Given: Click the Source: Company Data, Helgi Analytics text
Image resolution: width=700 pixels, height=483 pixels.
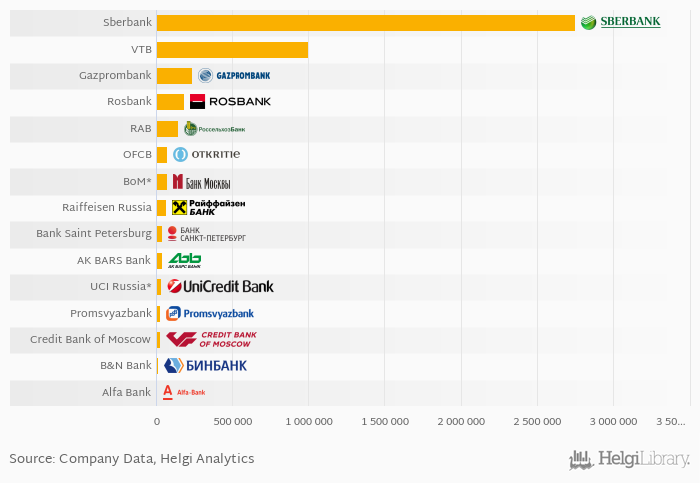Looking at the screenshot, I should [x=132, y=459].
